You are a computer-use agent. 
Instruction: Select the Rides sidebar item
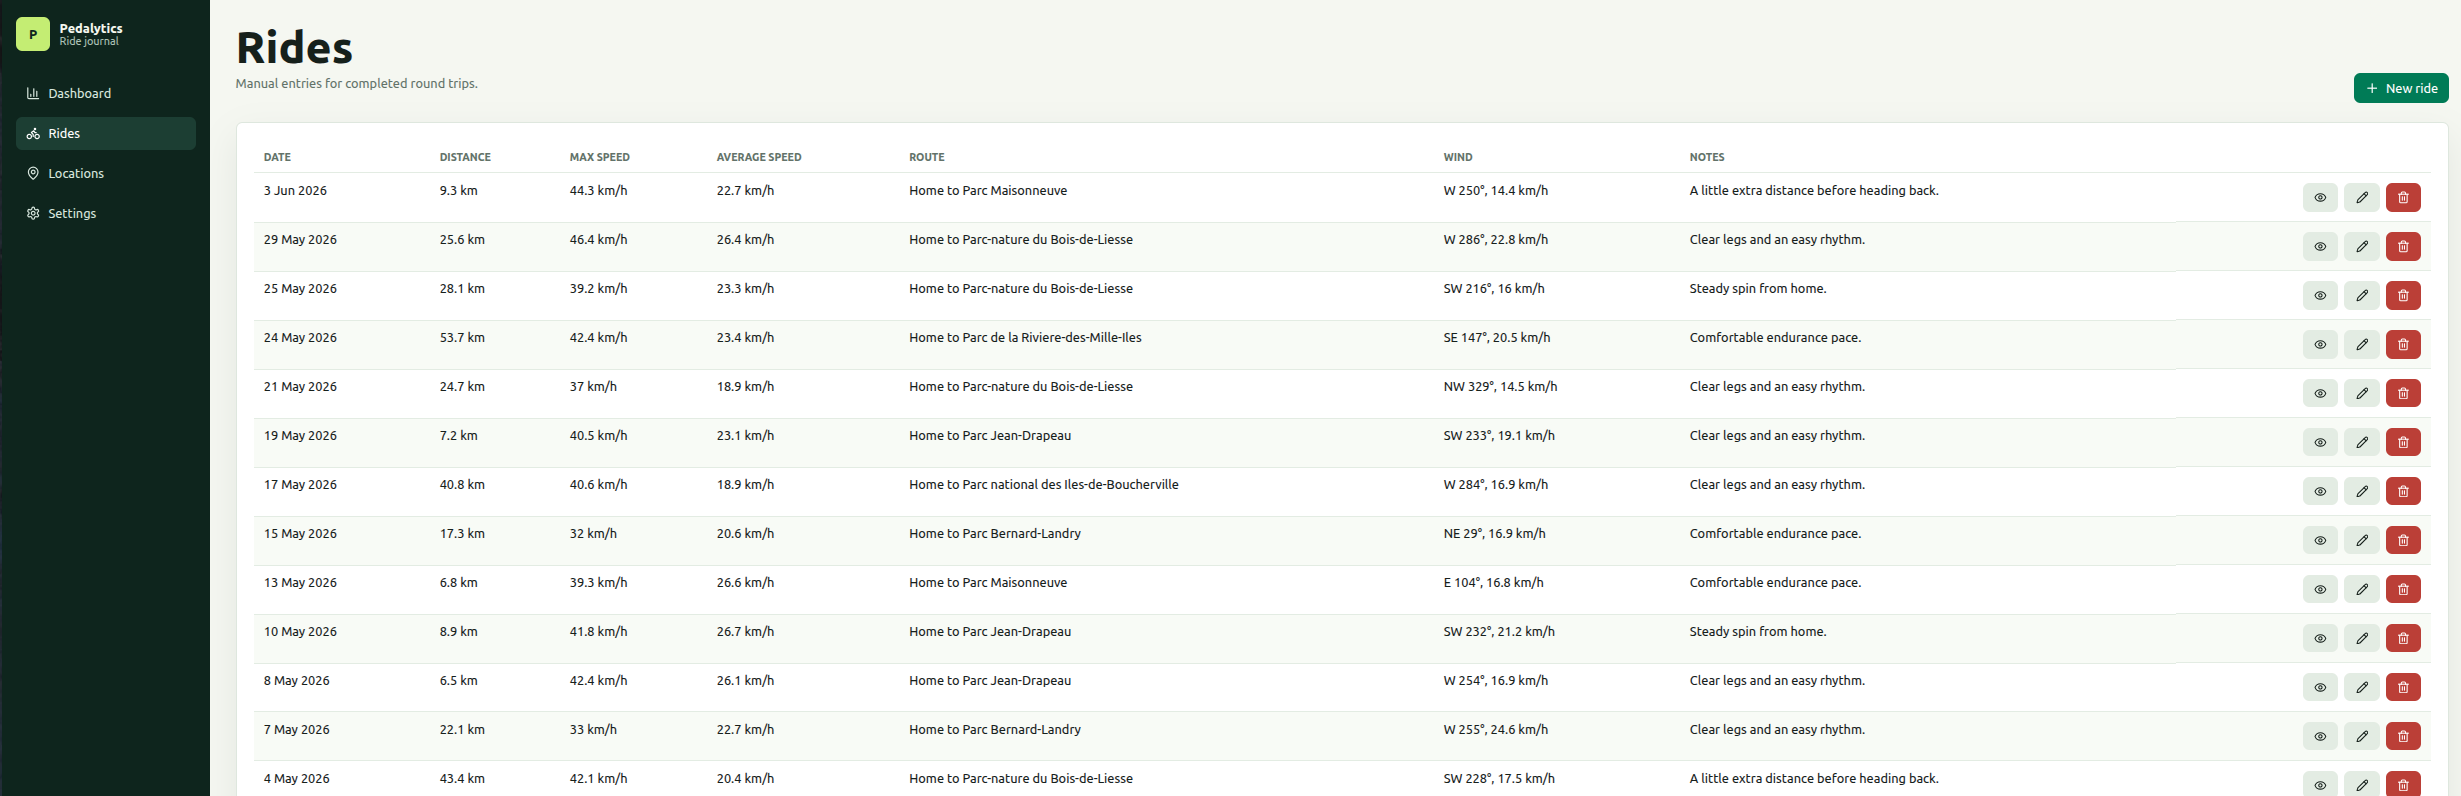click(106, 134)
